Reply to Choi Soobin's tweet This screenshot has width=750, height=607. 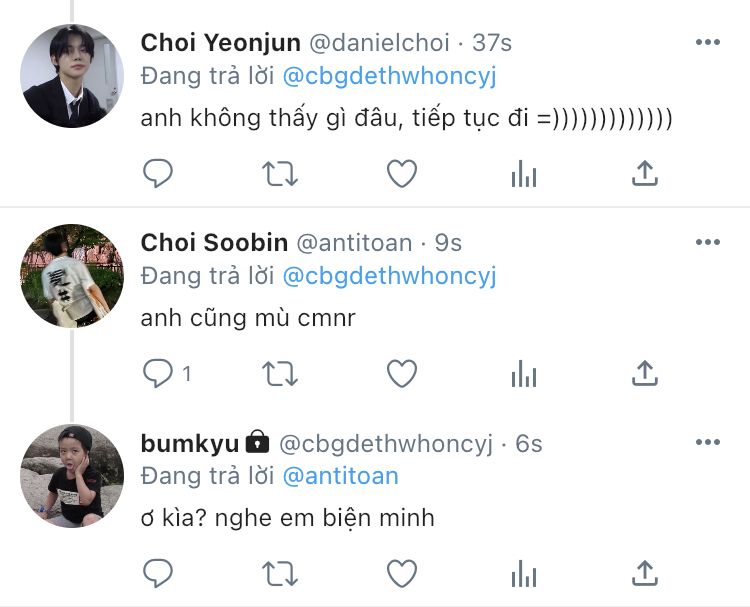158,373
